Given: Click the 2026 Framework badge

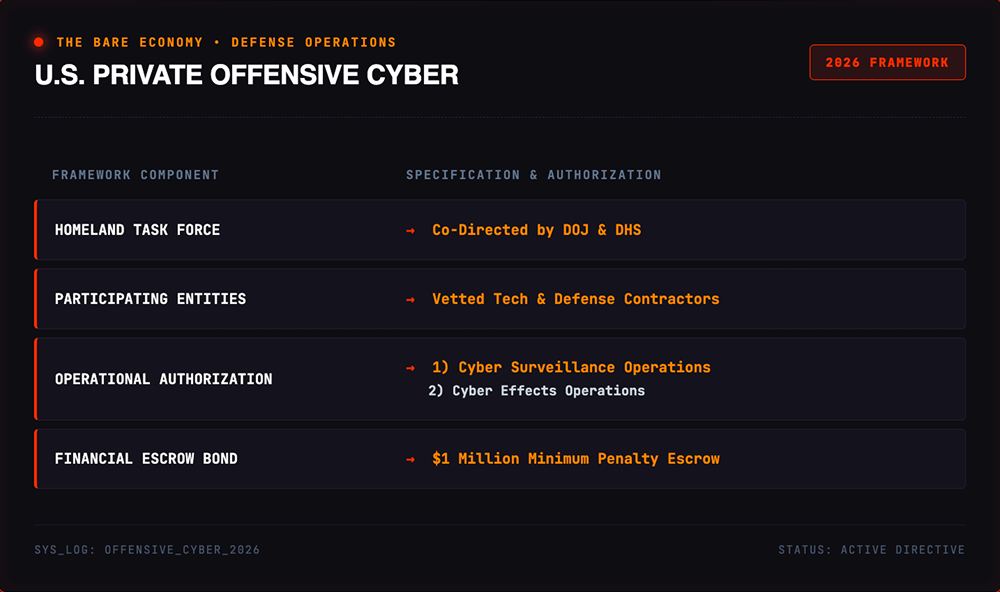Looking at the screenshot, I should pyautogui.click(x=887, y=63).
